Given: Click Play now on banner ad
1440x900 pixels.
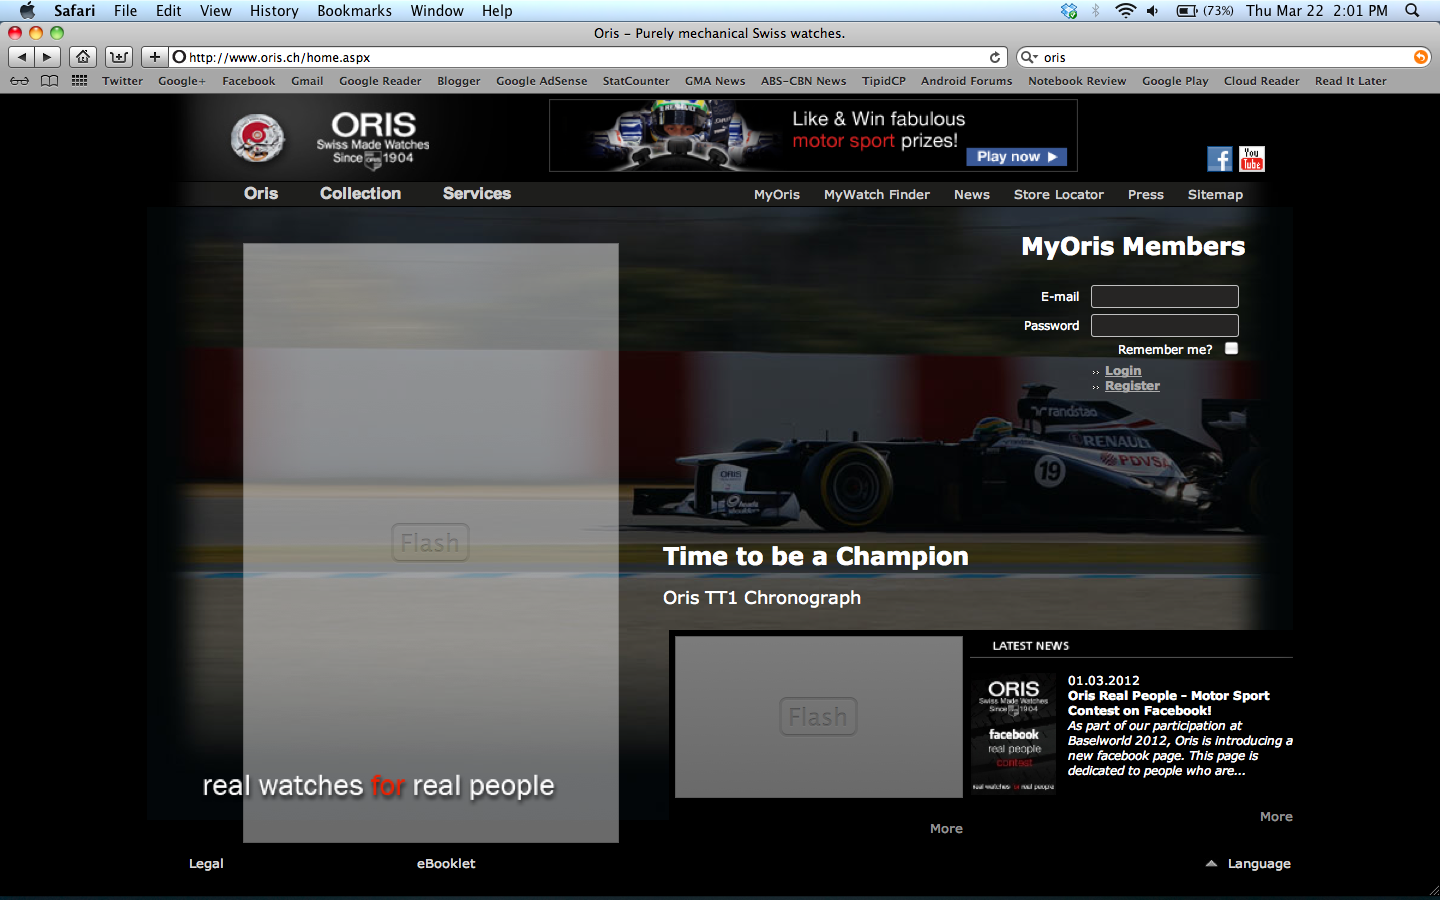Looking at the screenshot, I should [1016, 157].
